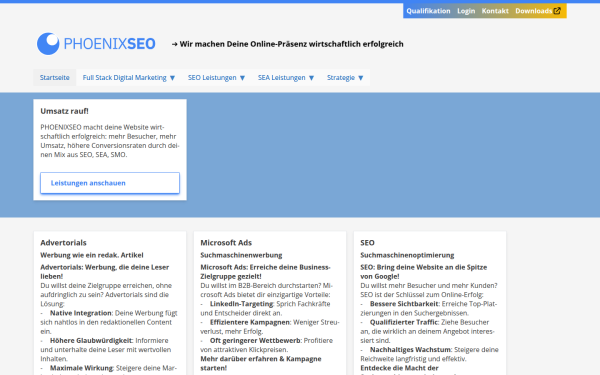Viewport: 600px width, 375px height.
Task: Click 'Native Integration' bullet text
Action: [x=81, y=313]
